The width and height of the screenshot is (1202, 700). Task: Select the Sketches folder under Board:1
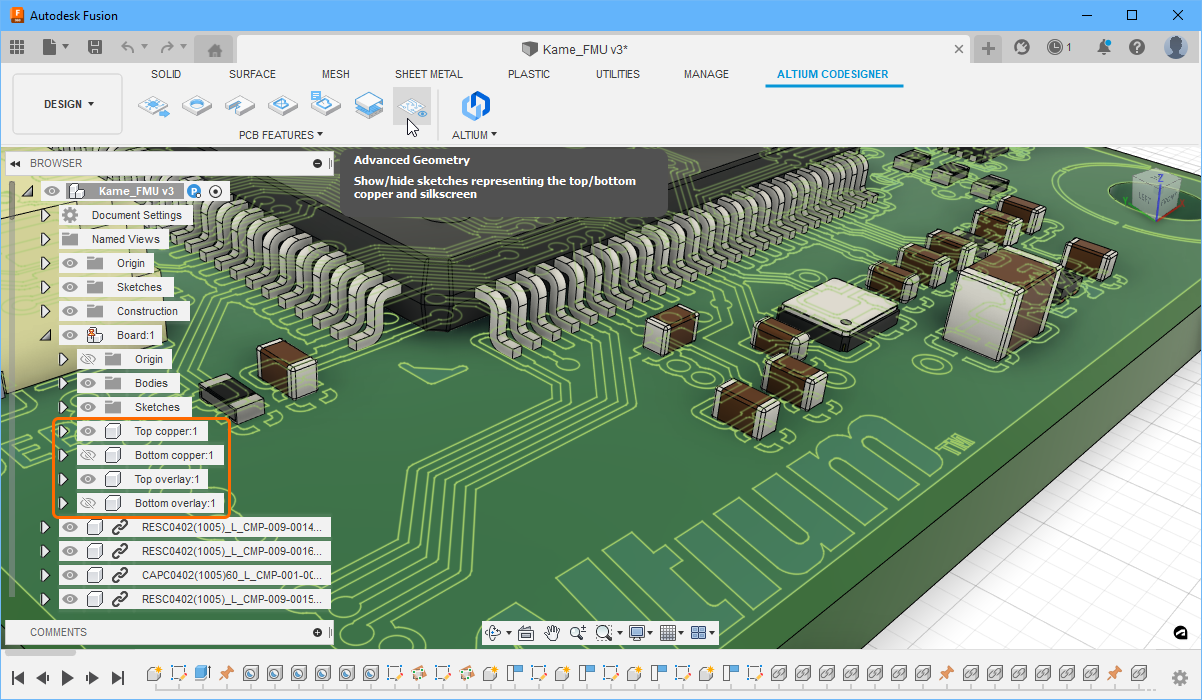click(x=157, y=407)
